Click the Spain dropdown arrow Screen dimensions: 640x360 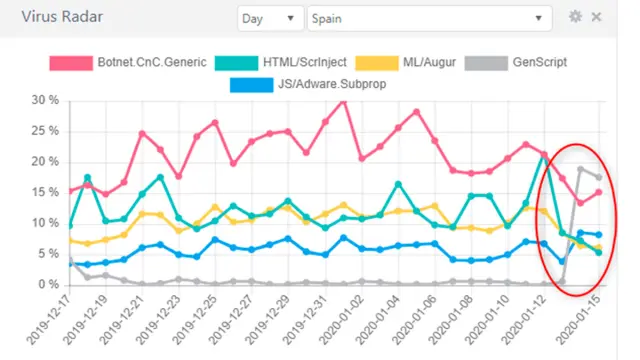(538, 18)
